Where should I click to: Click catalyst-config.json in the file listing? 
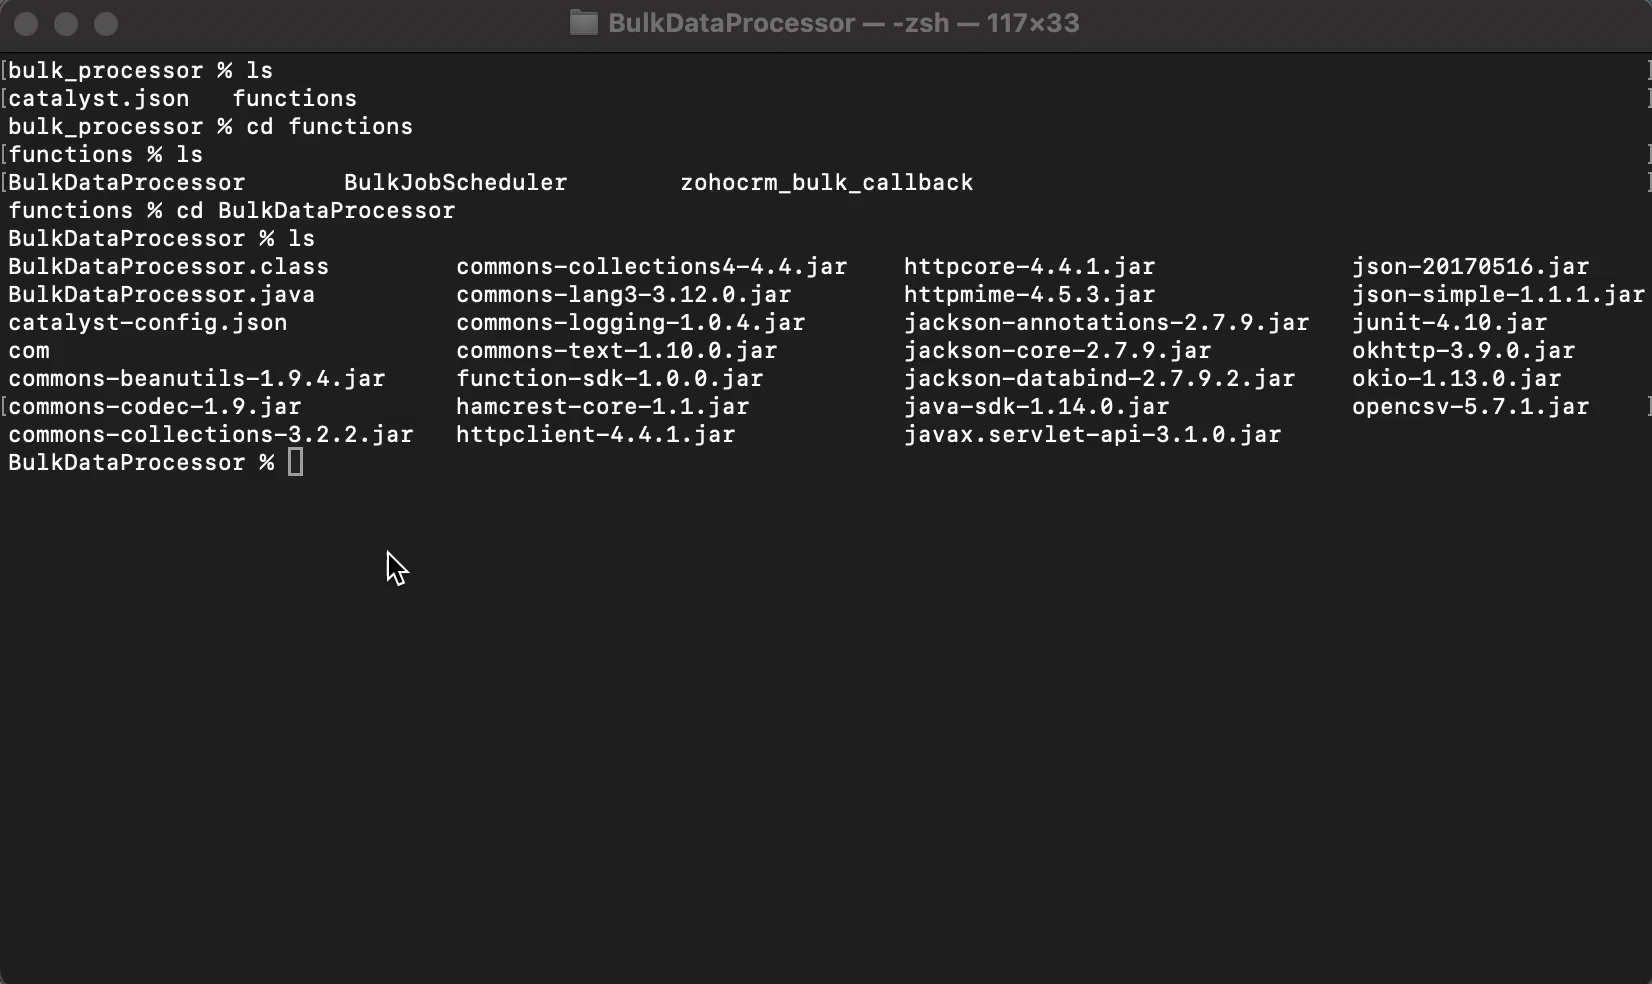[147, 323]
